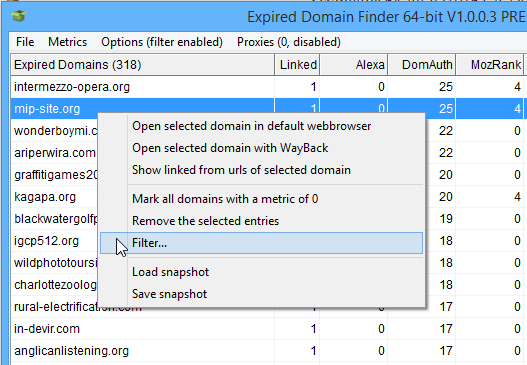This screenshot has height=365, width=527.
Task: Choose Mark all domains with a metric of 0
Action: (261, 199)
